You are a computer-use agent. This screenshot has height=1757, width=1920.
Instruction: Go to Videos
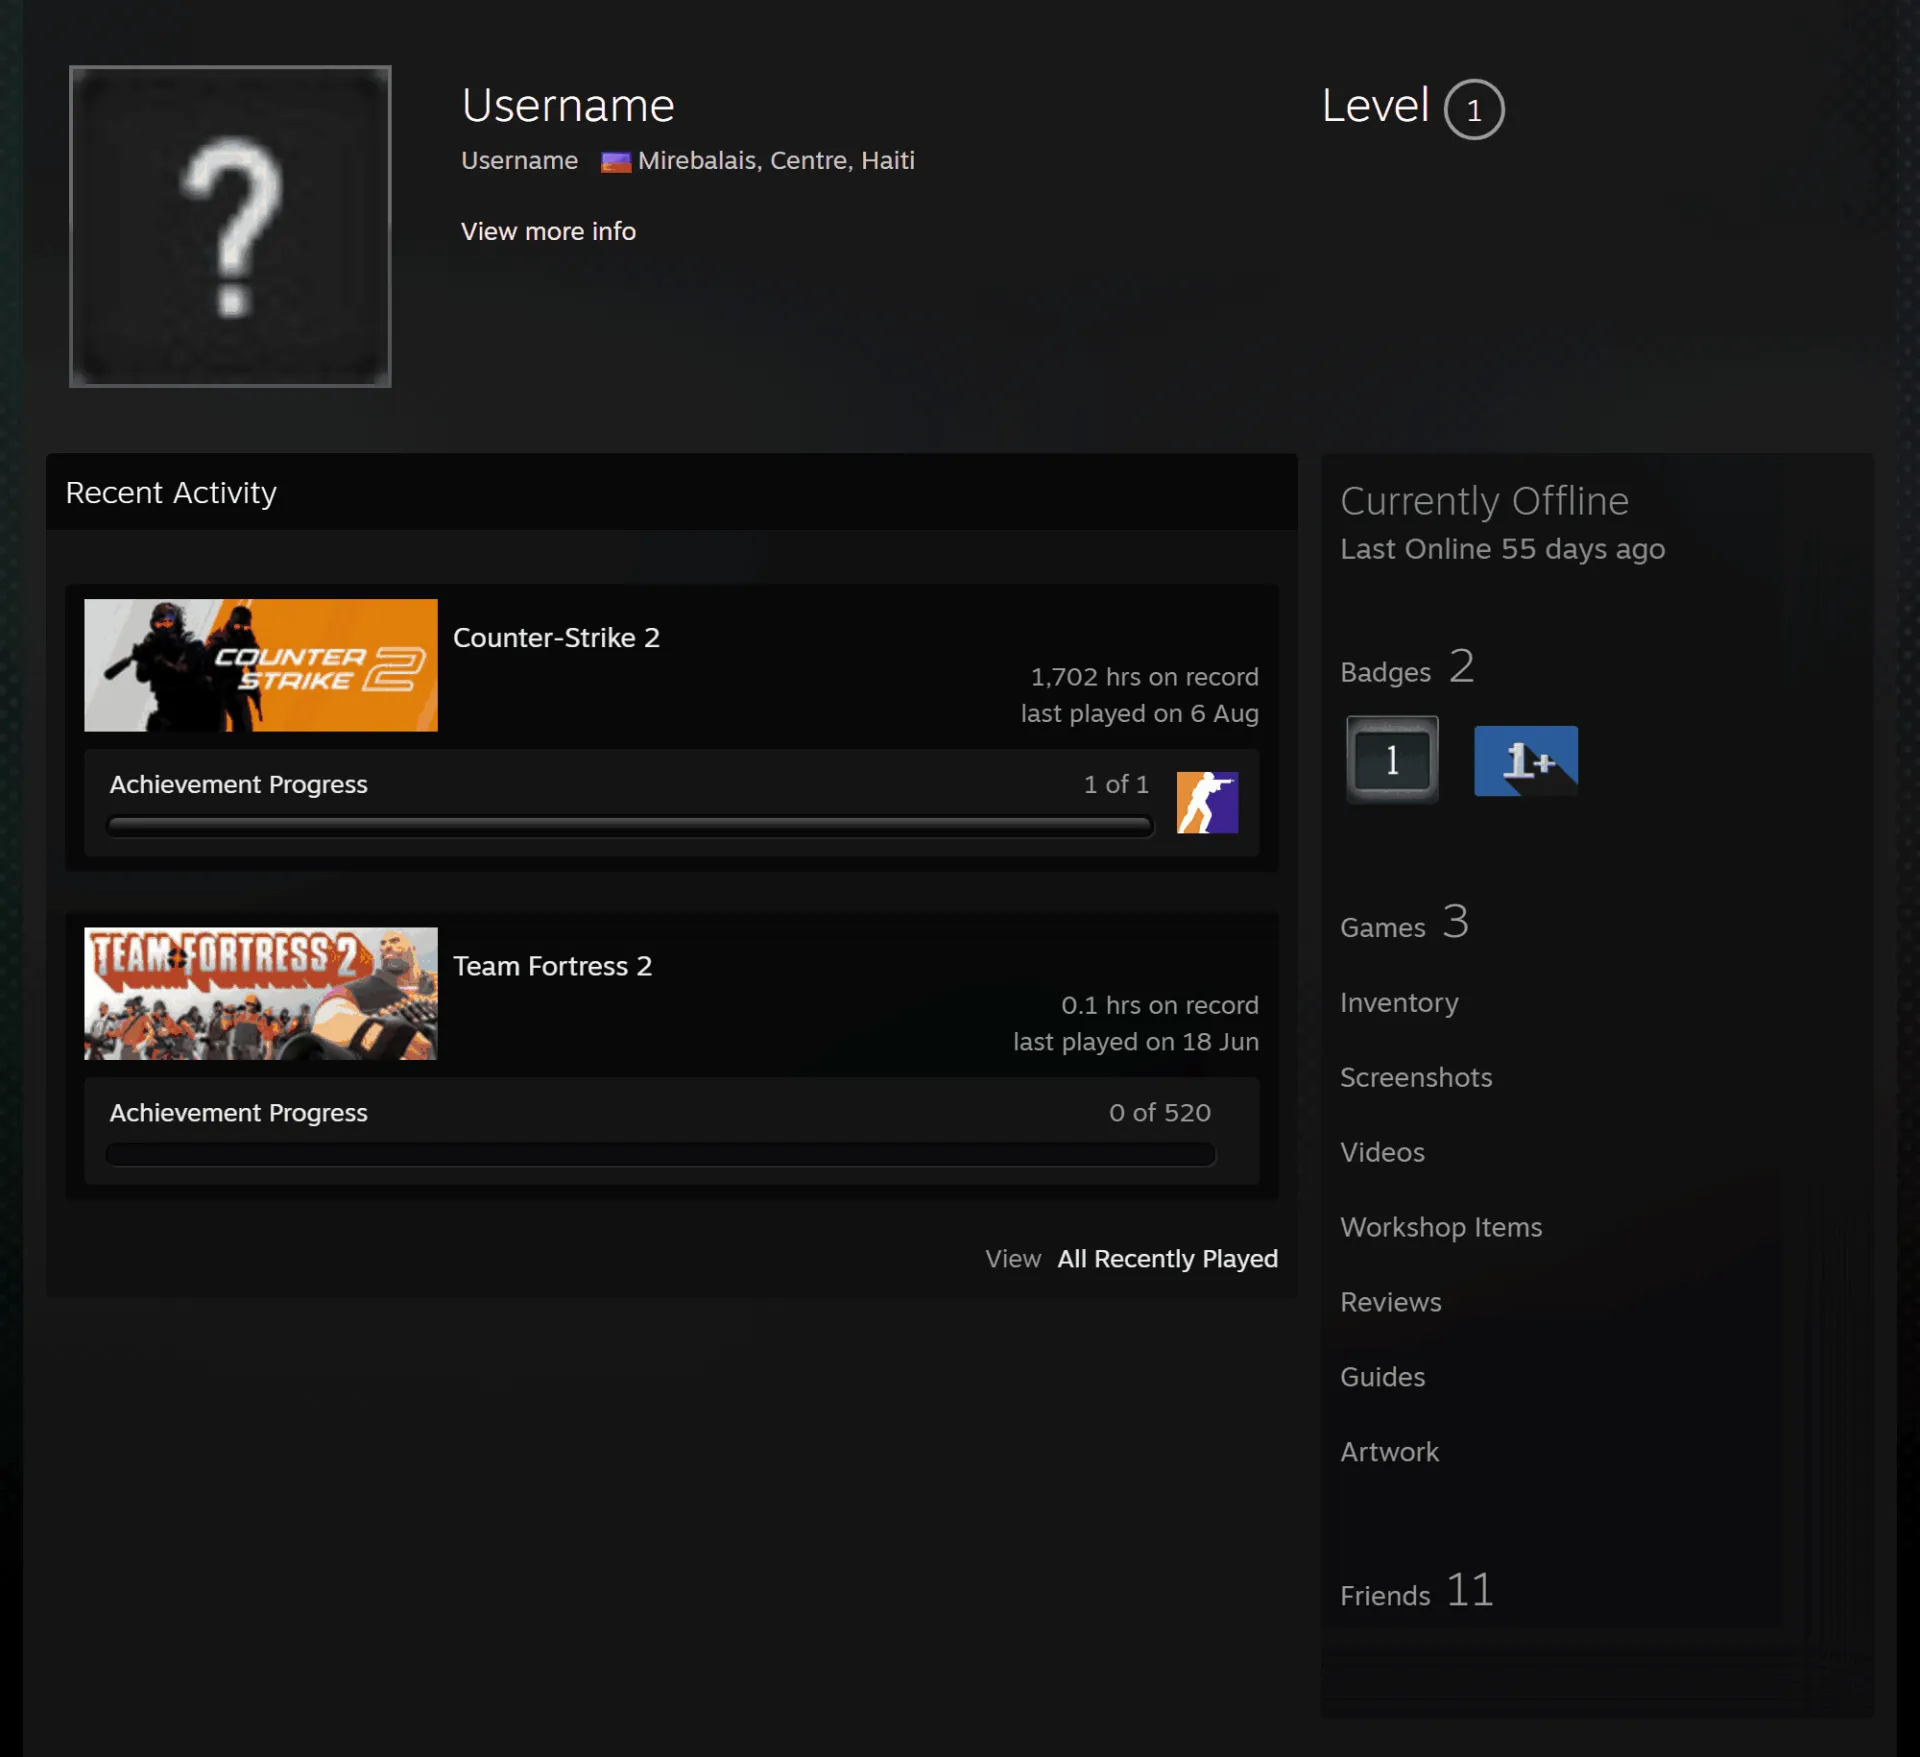1382,1152
